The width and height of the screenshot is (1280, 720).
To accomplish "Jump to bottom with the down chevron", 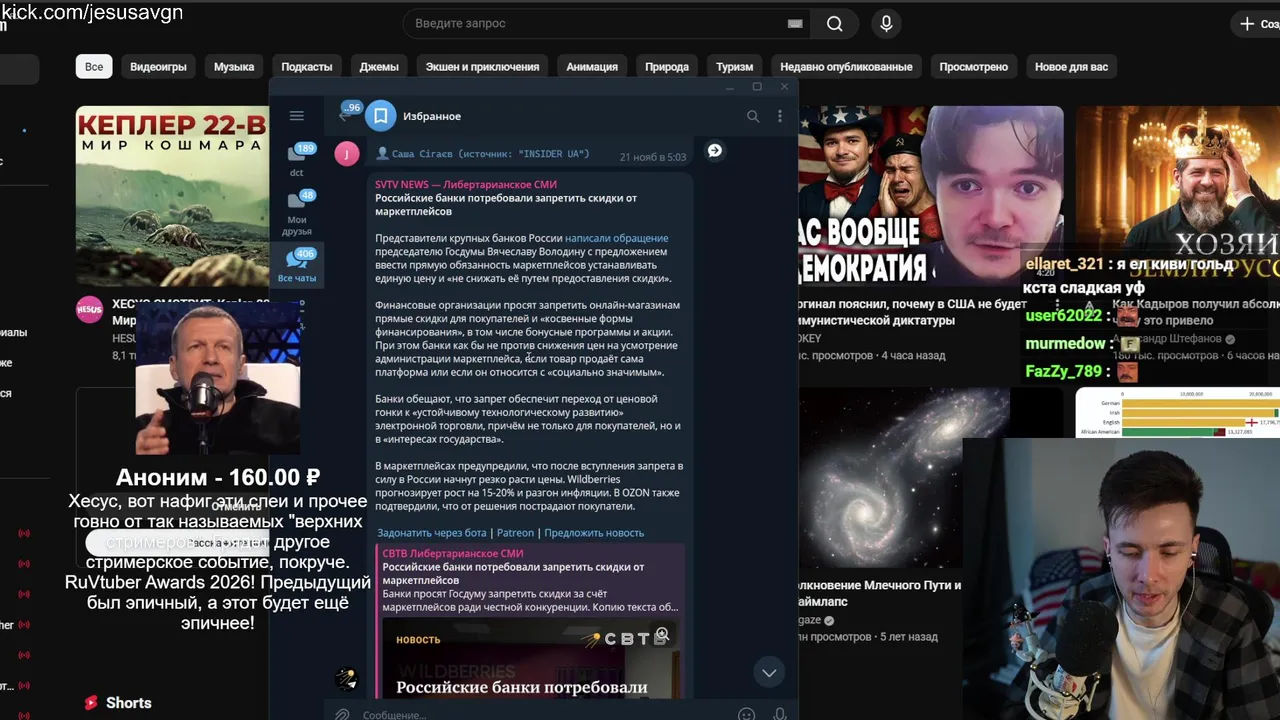I will pyautogui.click(x=769, y=673).
